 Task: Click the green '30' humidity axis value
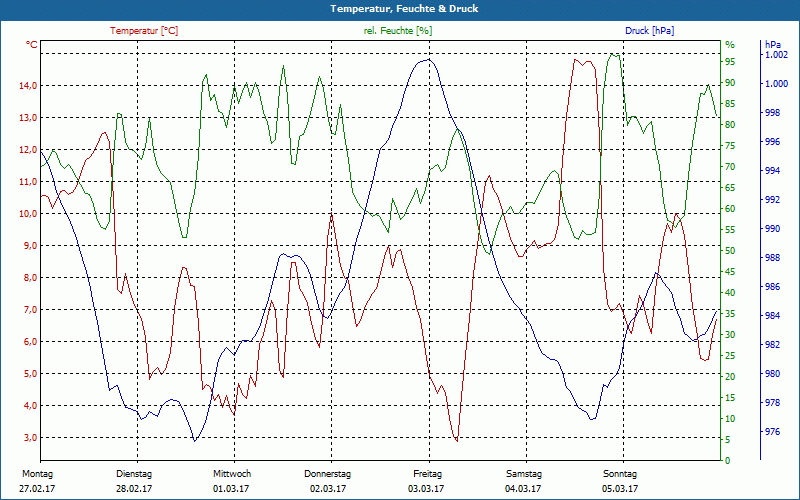click(730, 335)
